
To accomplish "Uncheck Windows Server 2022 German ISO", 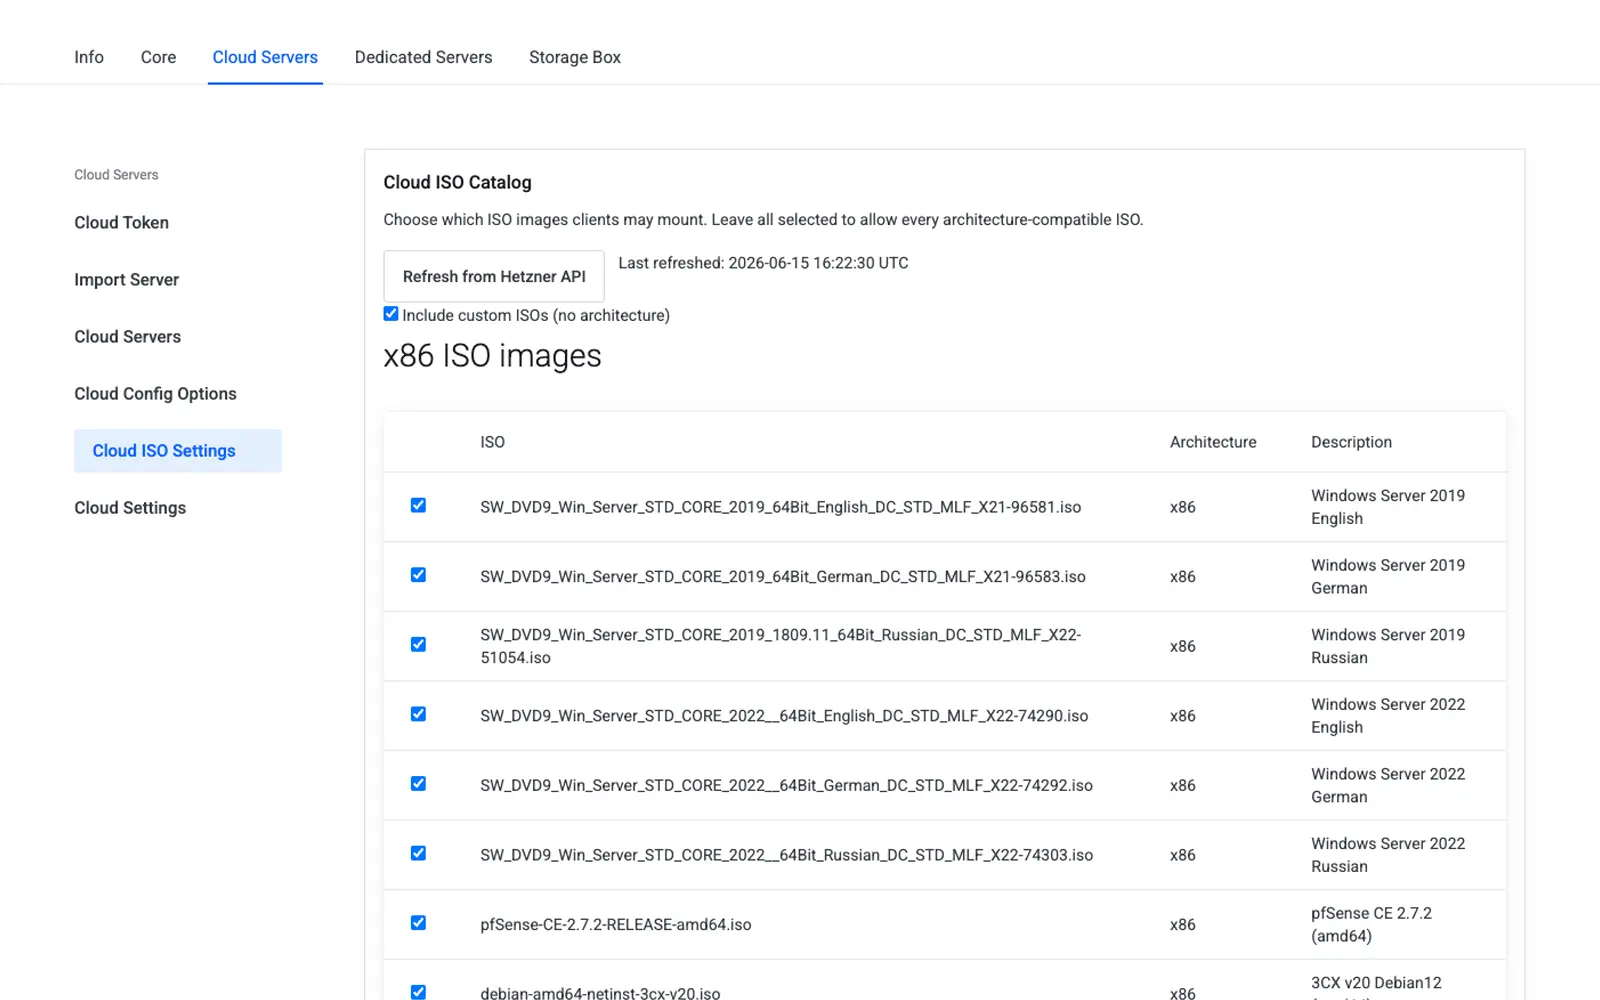I will click(418, 784).
